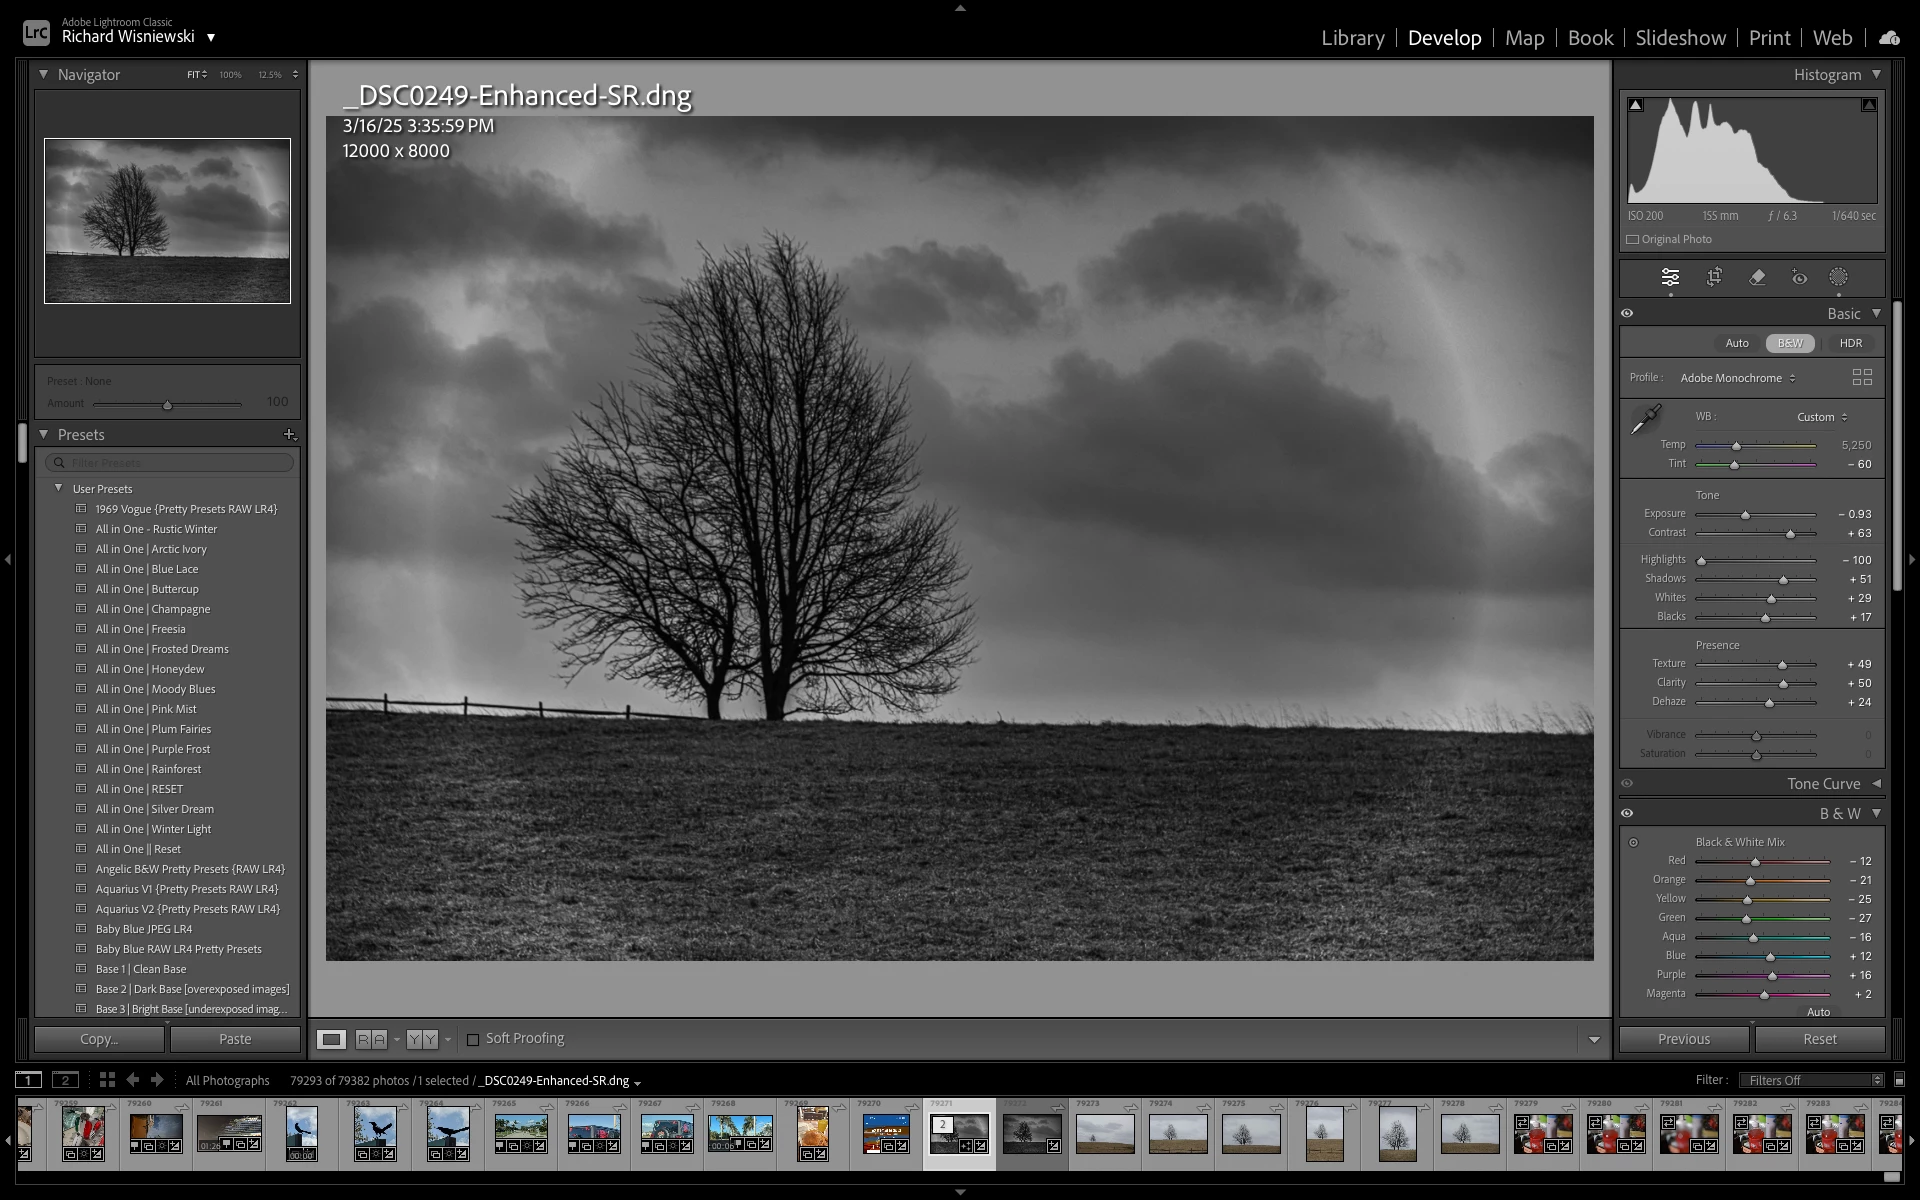Open the Slideshow module
The image size is (1920, 1200).
(x=1680, y=38)
